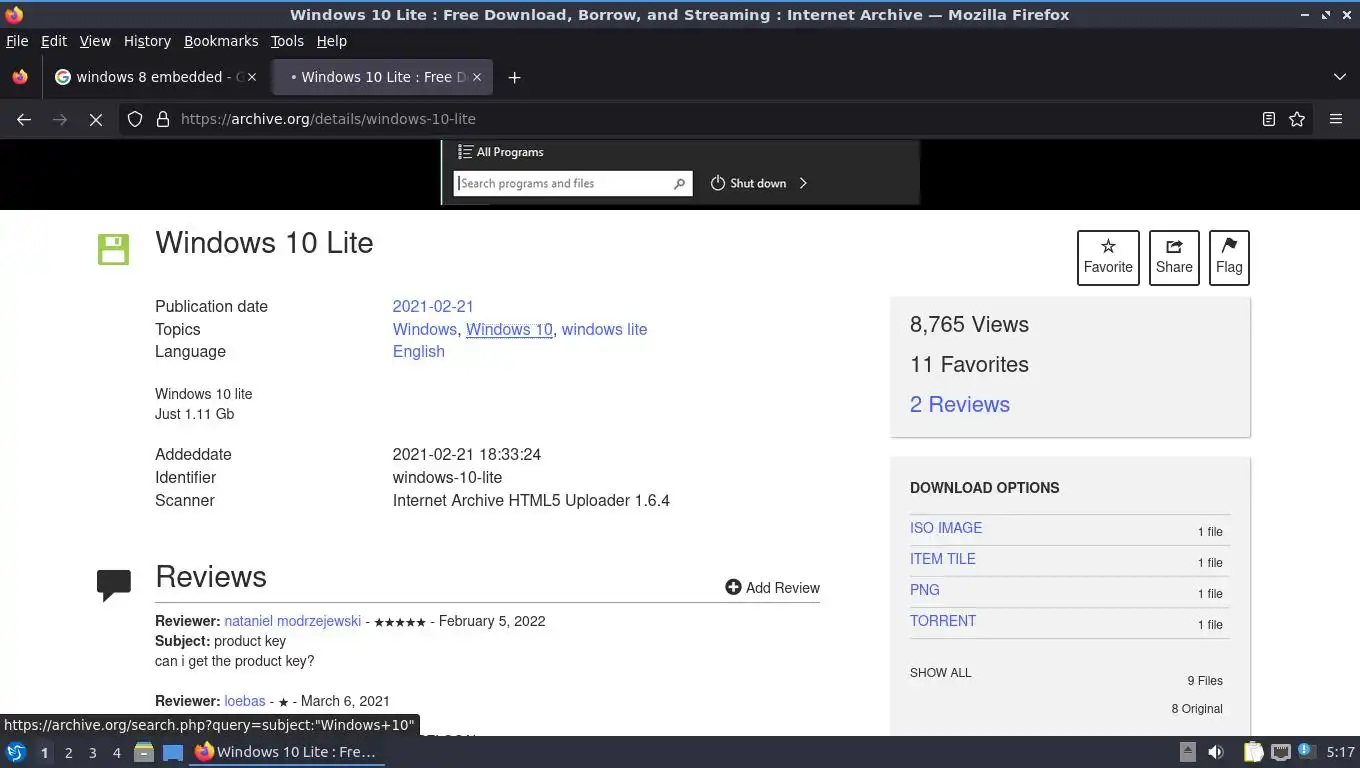Open the Windows 10 topic link

click(509, 330)
